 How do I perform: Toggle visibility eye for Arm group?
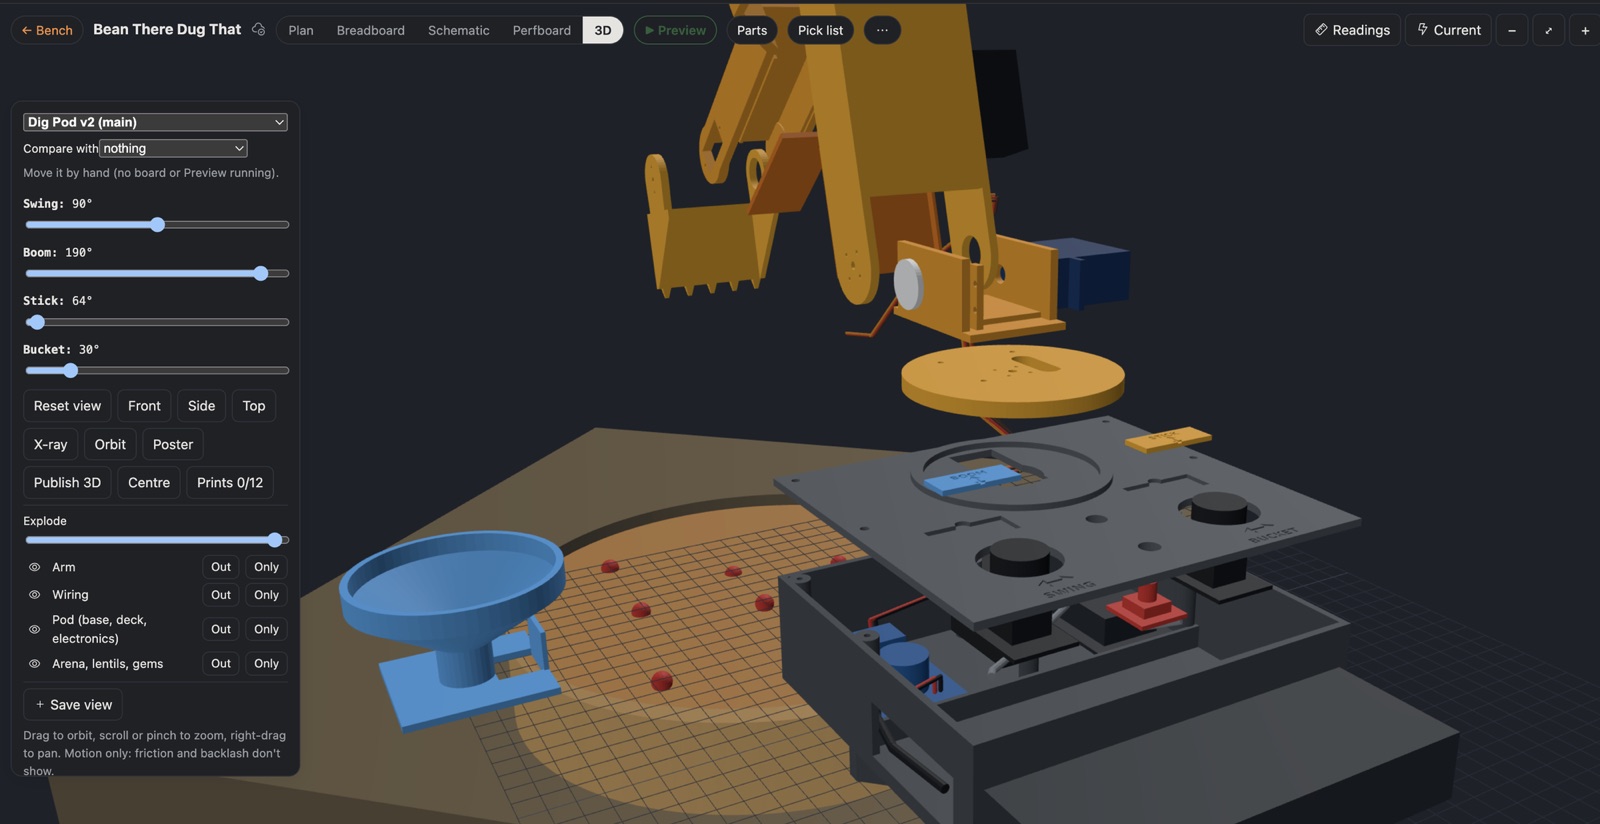35,567
